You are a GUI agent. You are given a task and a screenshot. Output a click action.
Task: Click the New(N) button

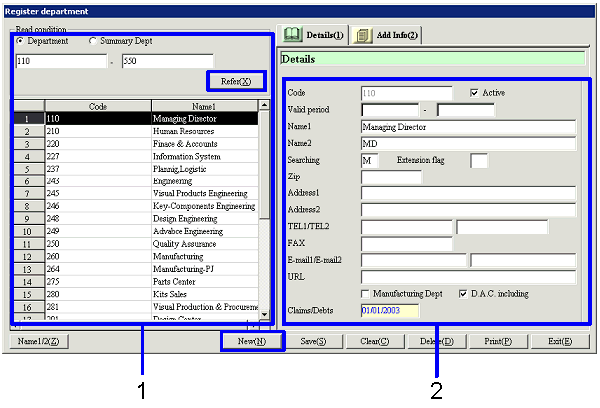[x=252, y=341]
